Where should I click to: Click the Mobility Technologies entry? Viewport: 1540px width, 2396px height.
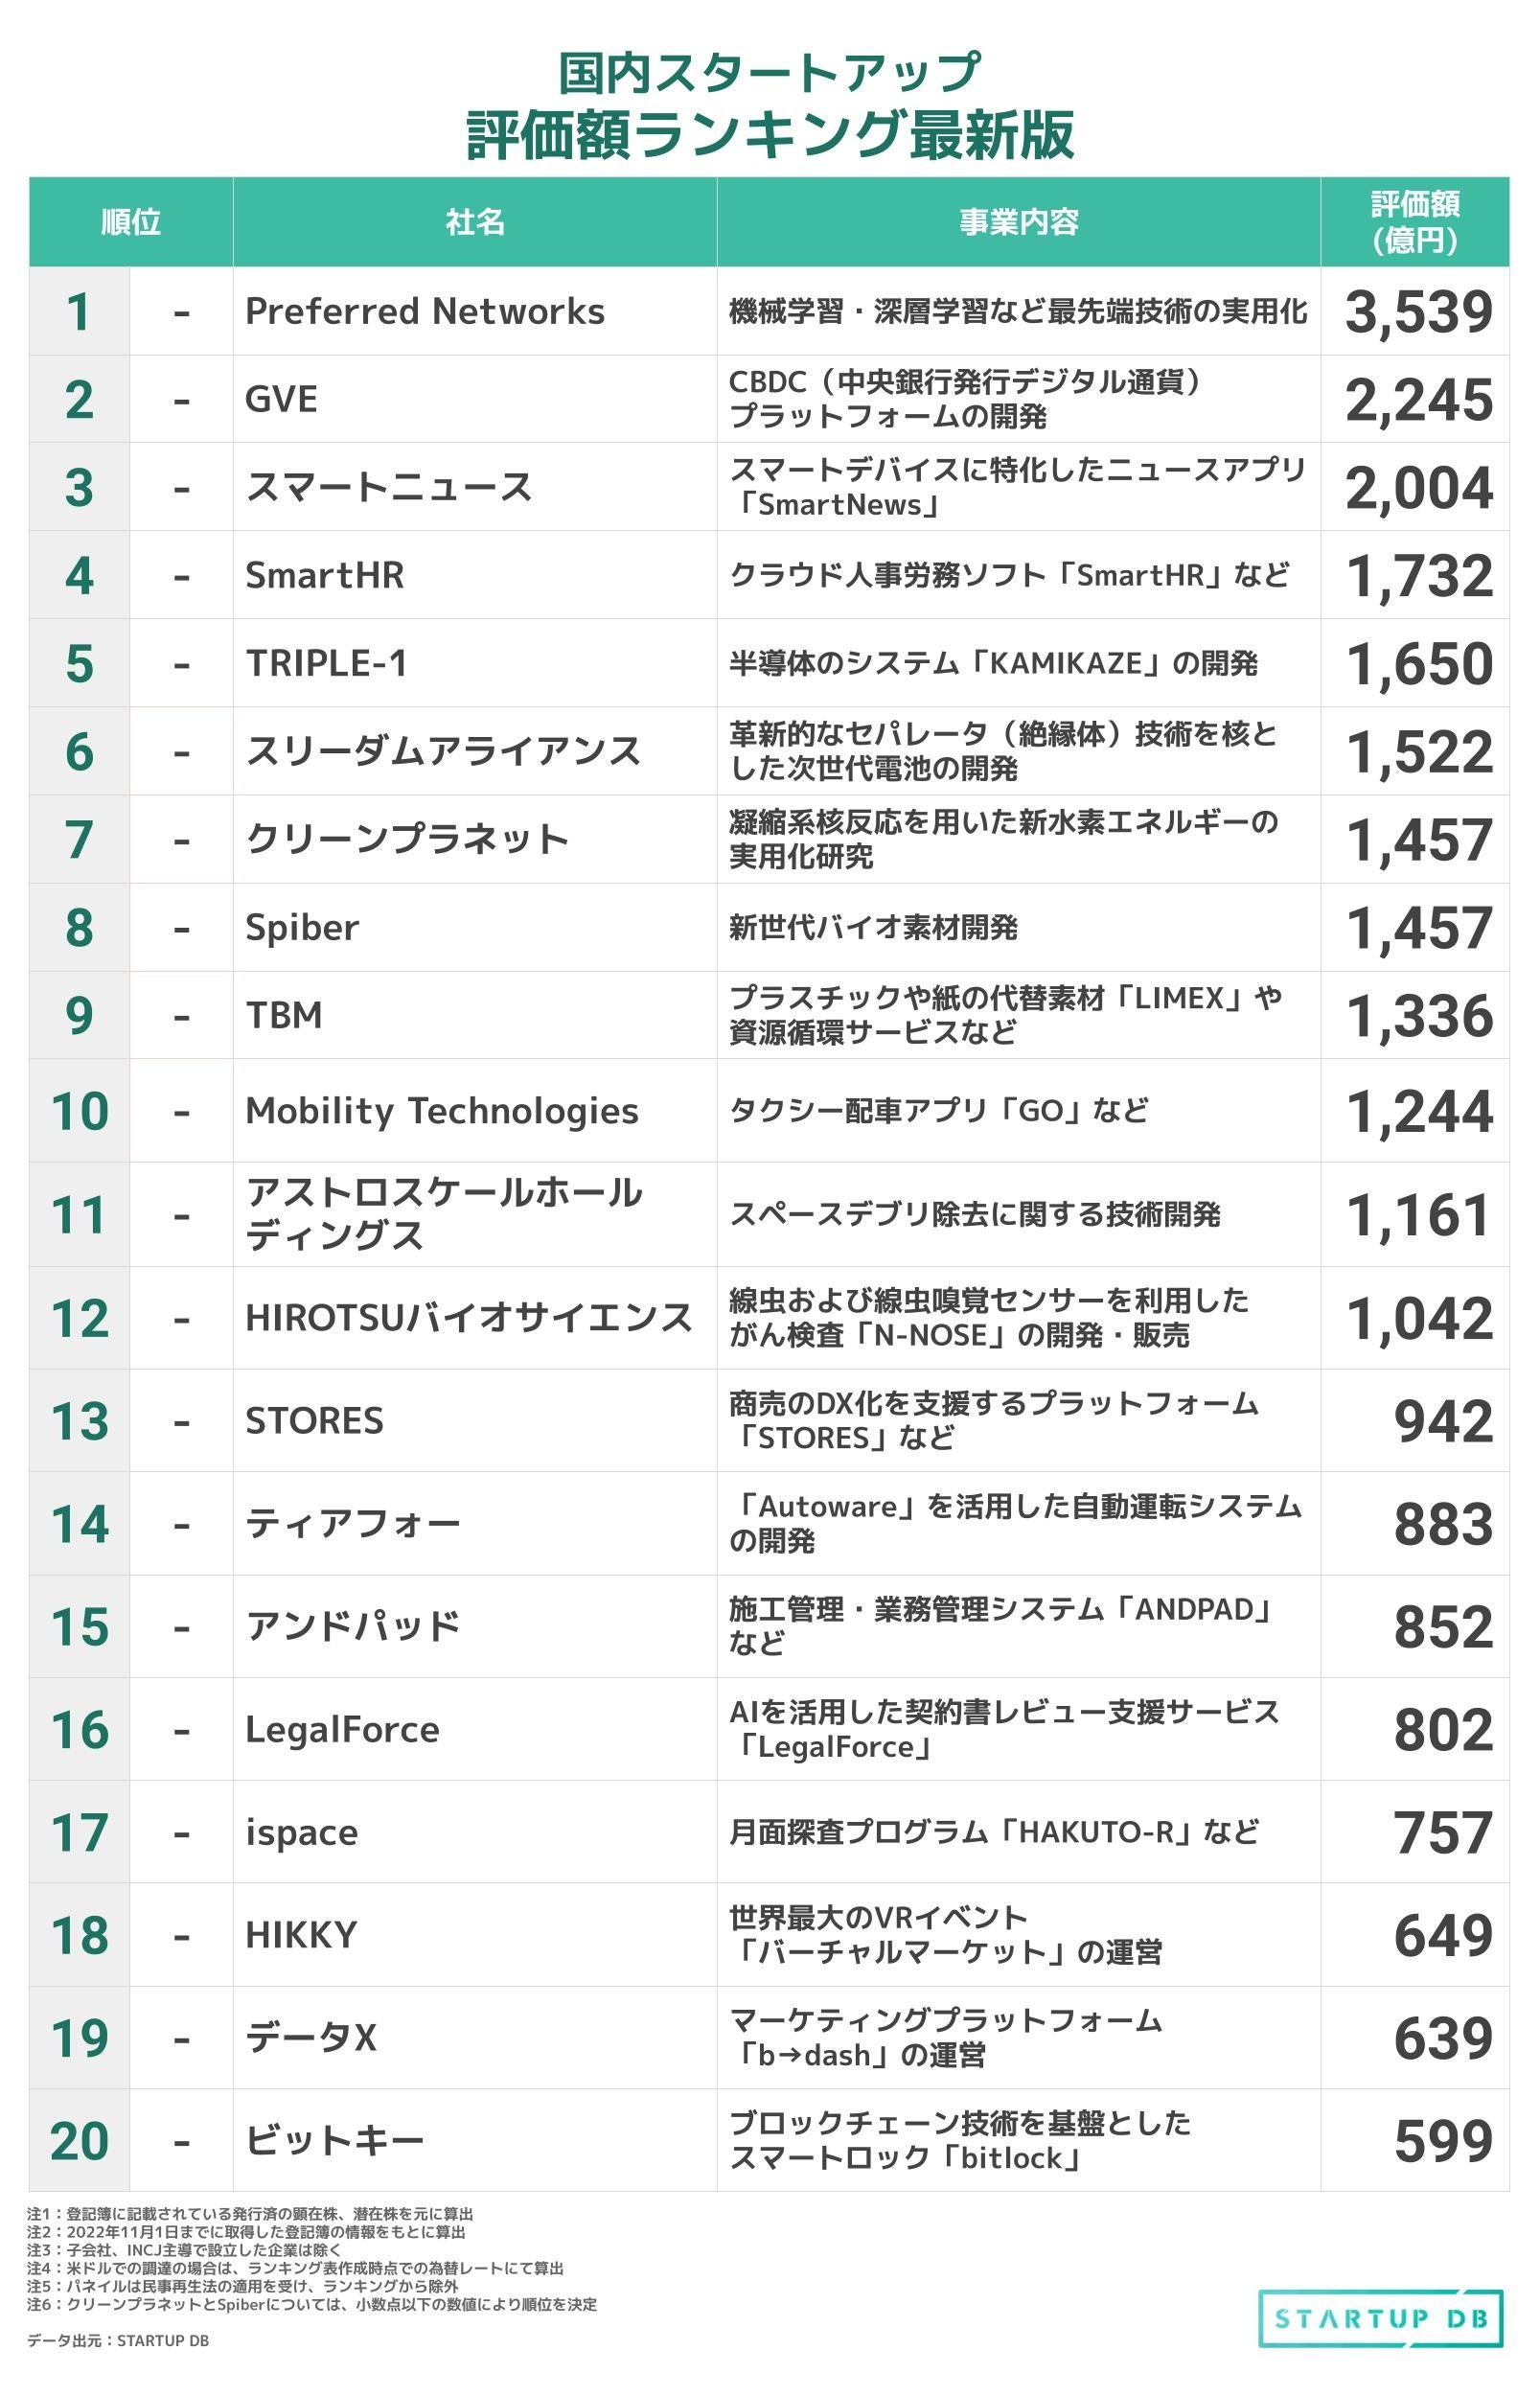pyautogui.click(x=441, y=1111)
